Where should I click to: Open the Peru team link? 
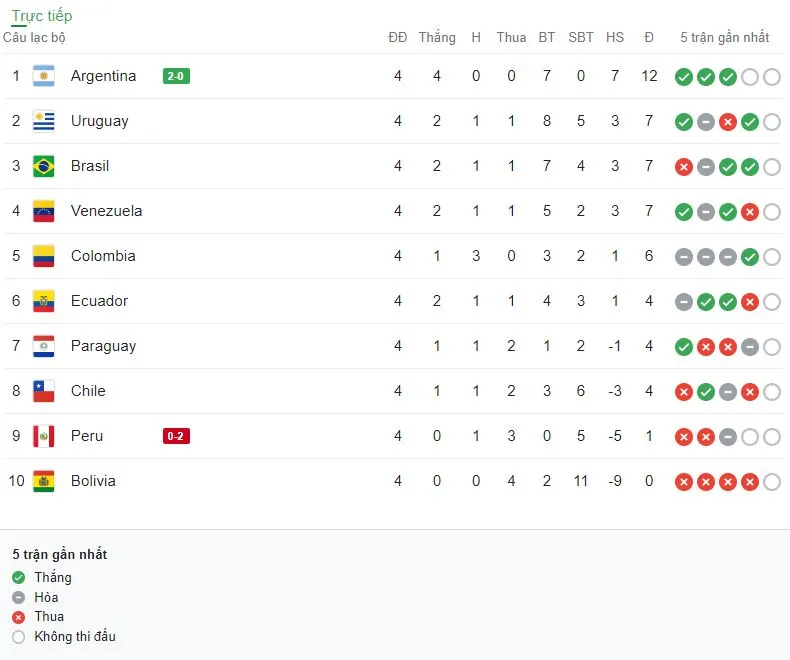tap(87, 436)
